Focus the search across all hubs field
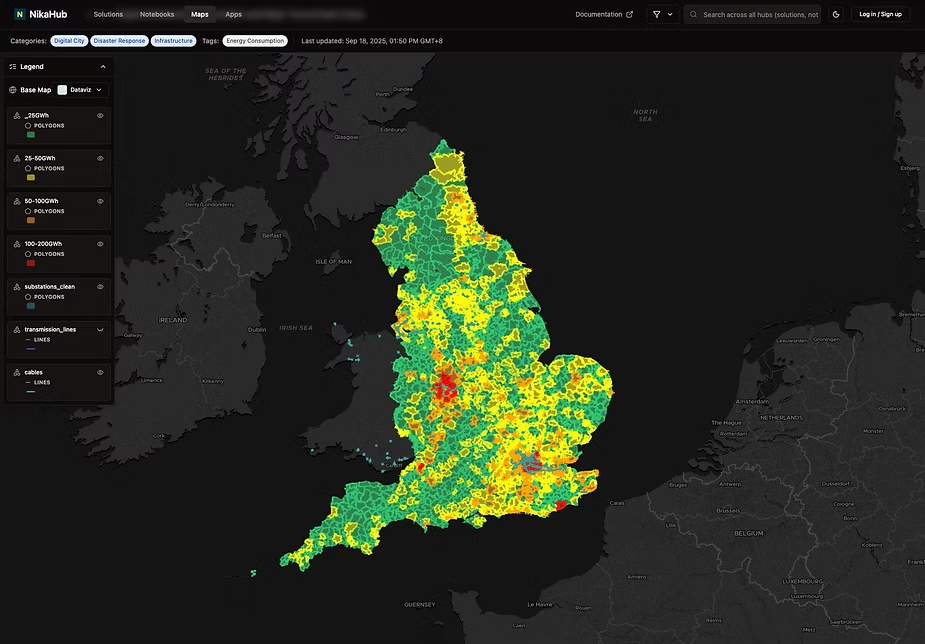The width and height of the screenshot is (925, 644). [x=752, y=14]
